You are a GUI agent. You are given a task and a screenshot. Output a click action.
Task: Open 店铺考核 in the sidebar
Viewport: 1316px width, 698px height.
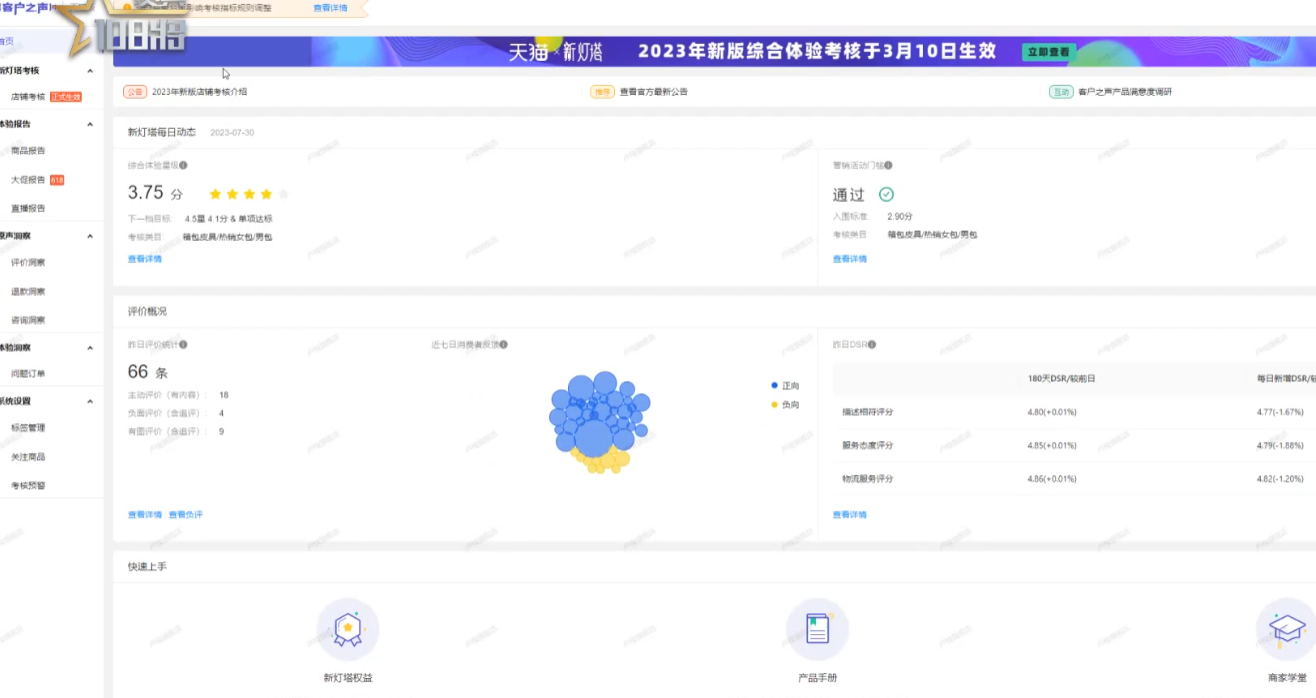point(28,97)
